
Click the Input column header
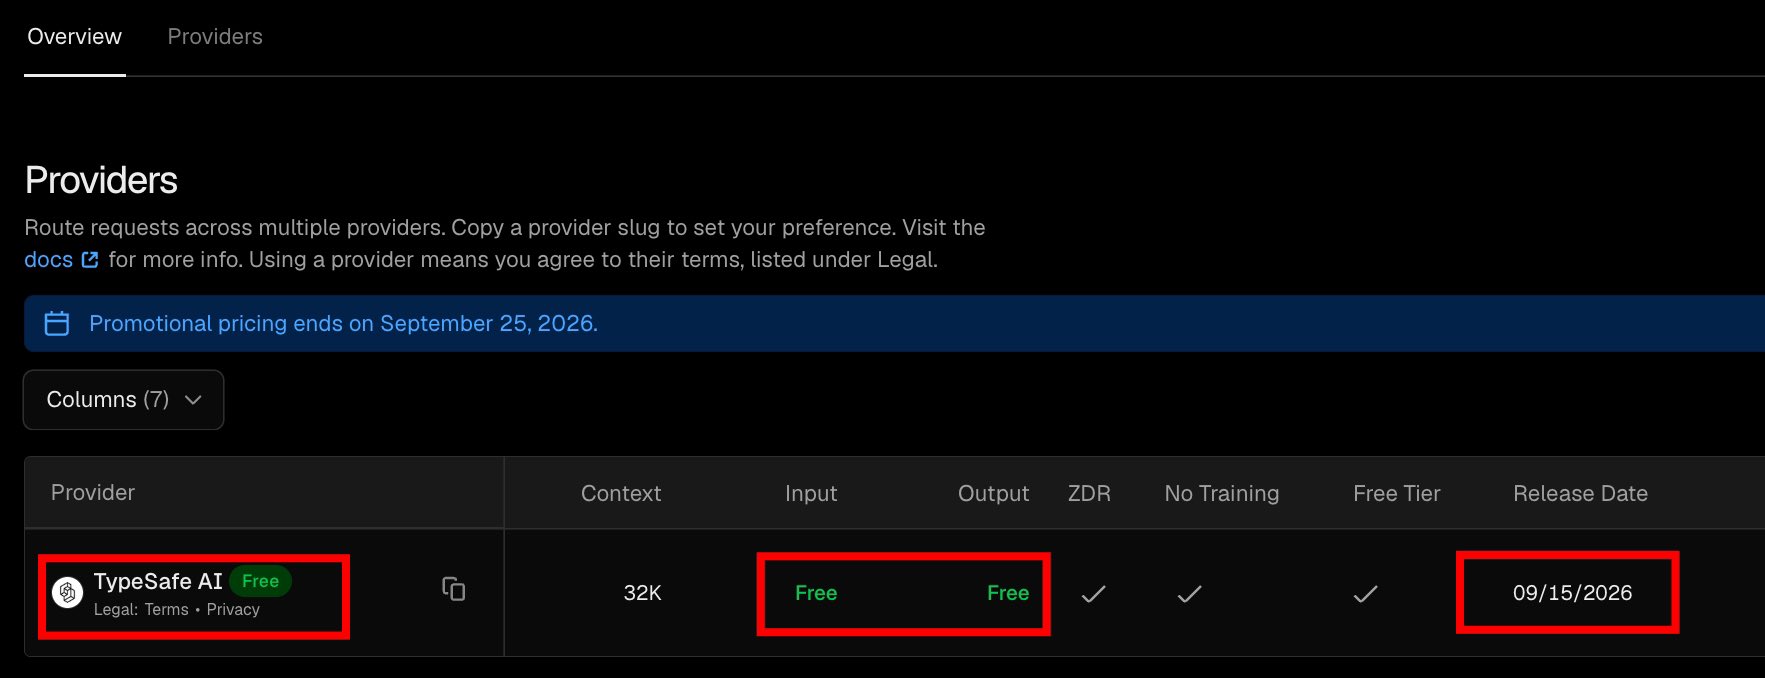click(x=811, y=493)
